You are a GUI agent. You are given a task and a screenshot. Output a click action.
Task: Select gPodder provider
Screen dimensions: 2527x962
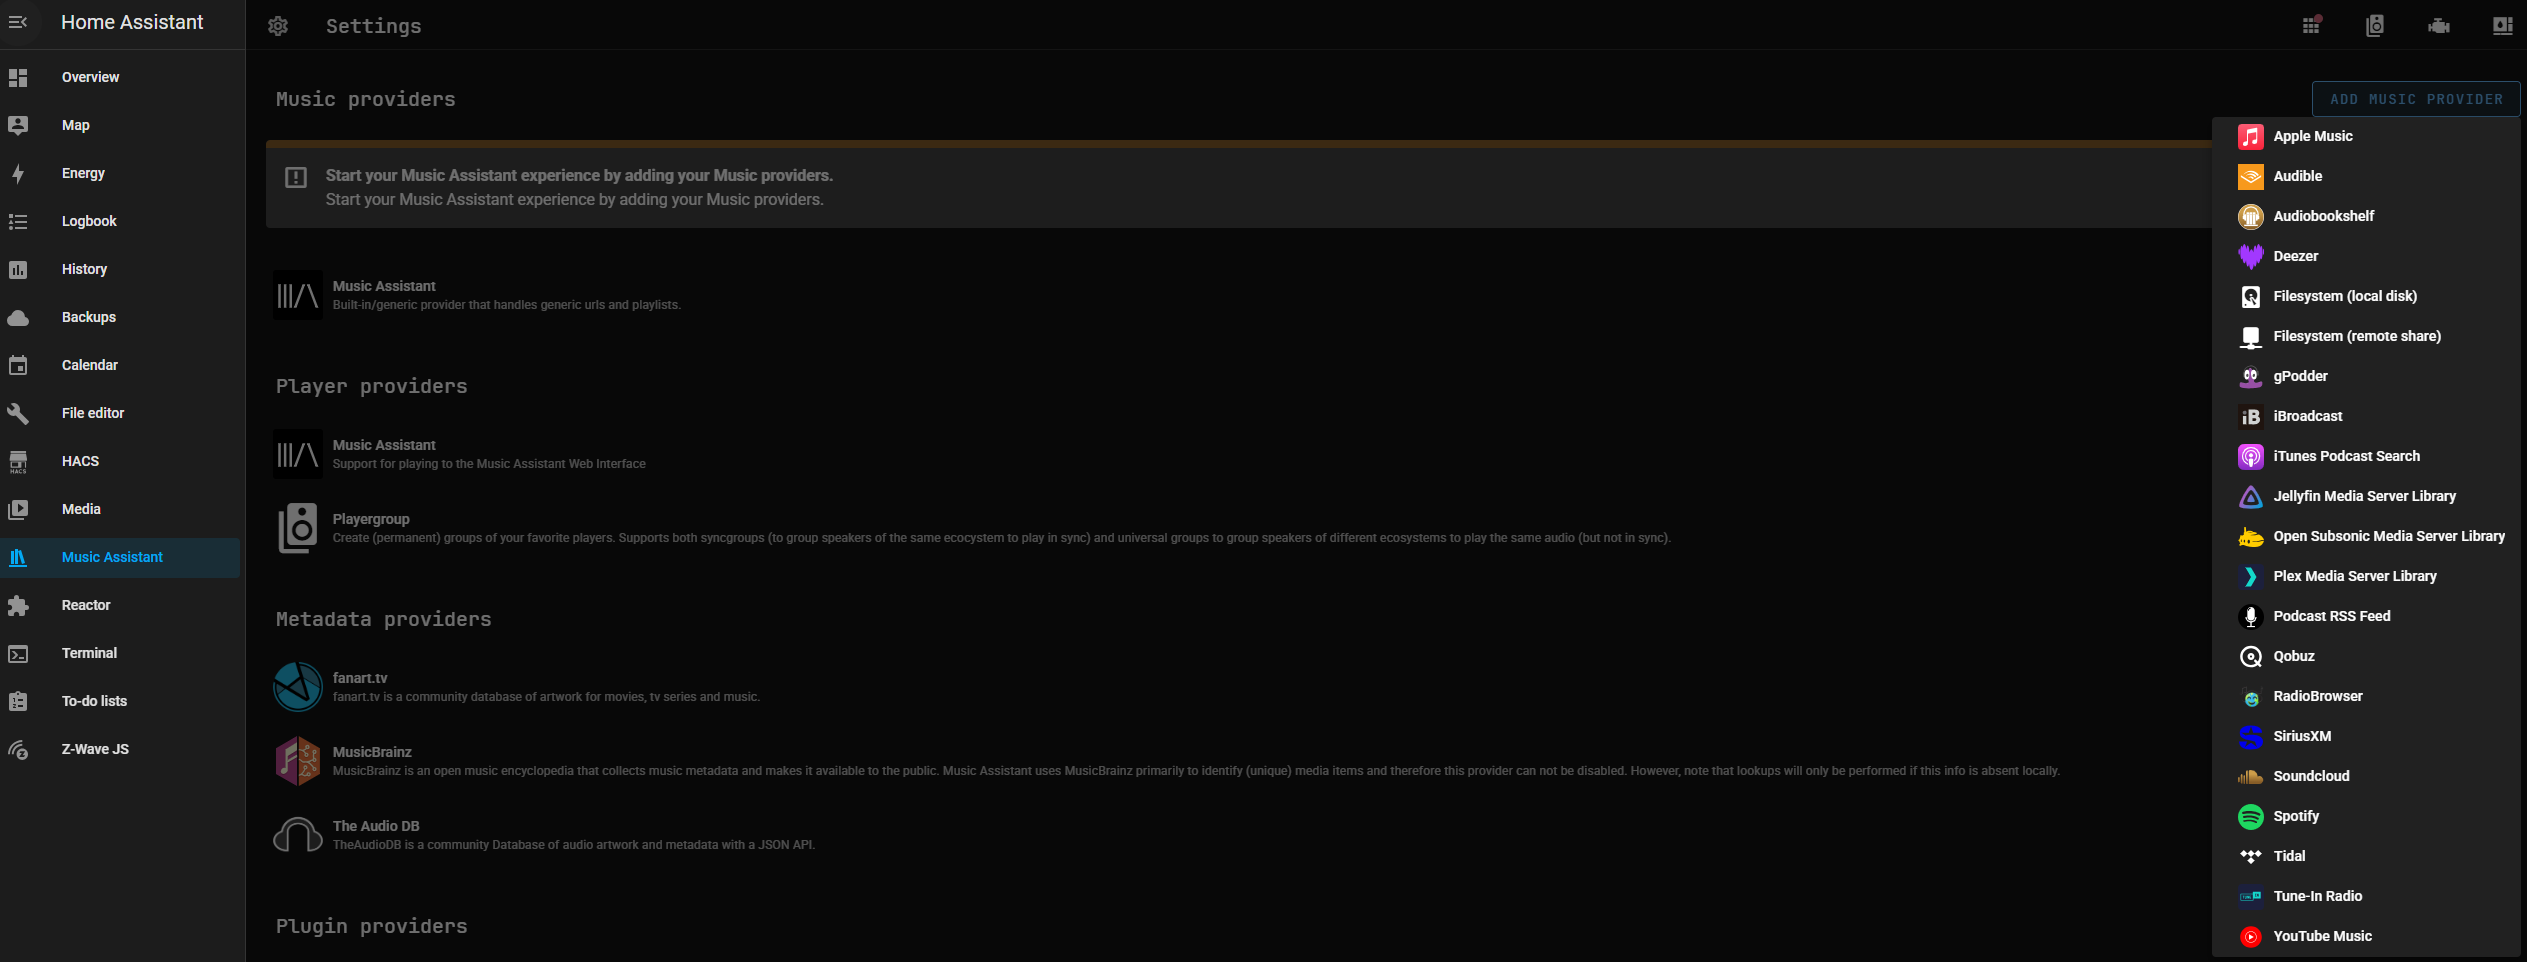[2367, 376]
